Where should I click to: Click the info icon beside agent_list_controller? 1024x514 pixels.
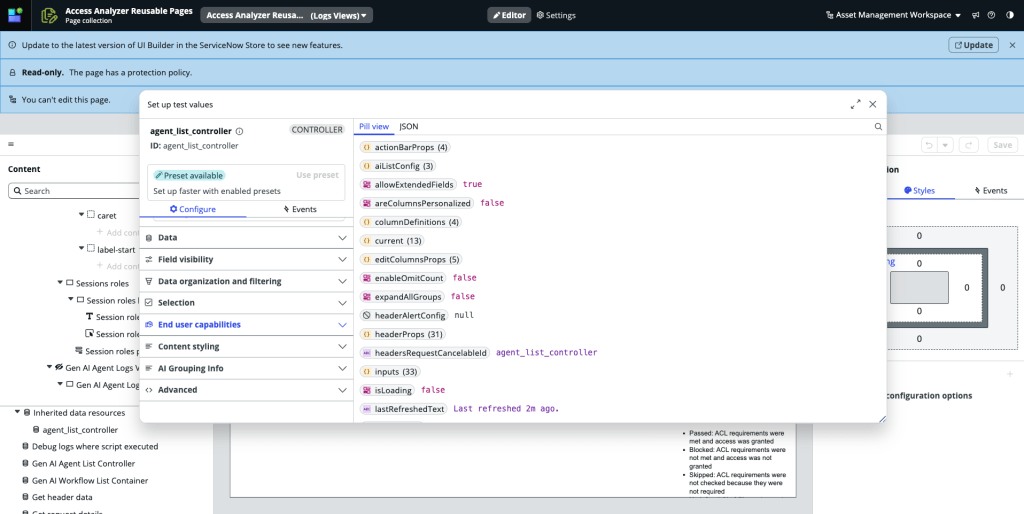(240, 131)
